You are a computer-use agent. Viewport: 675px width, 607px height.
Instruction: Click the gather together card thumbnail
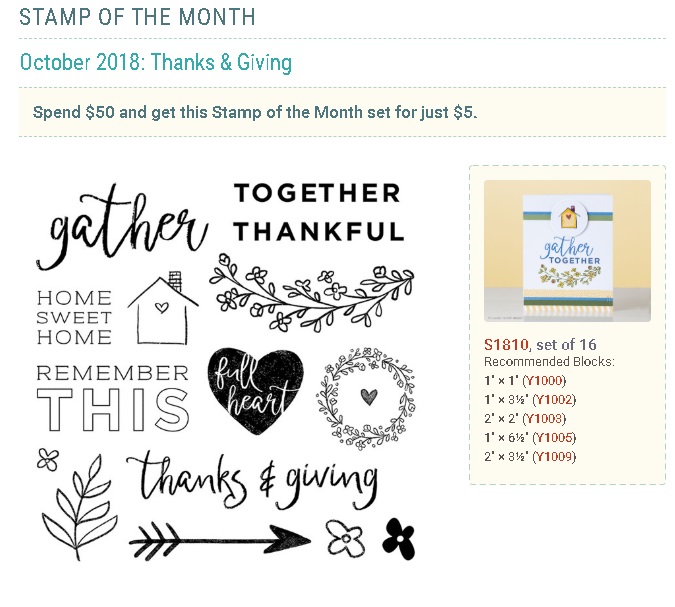(567, 251)
